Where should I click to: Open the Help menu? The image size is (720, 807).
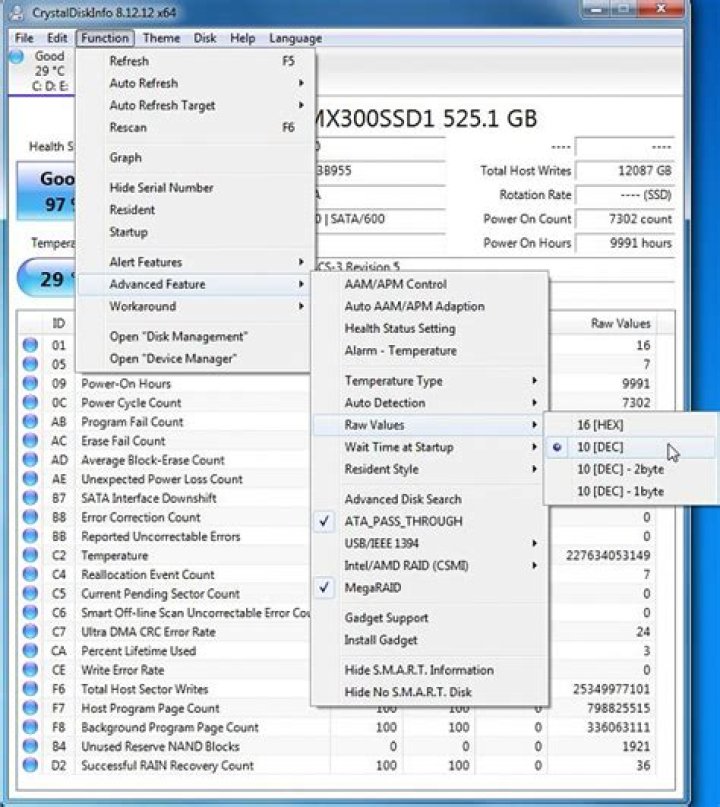coord(242,38)
